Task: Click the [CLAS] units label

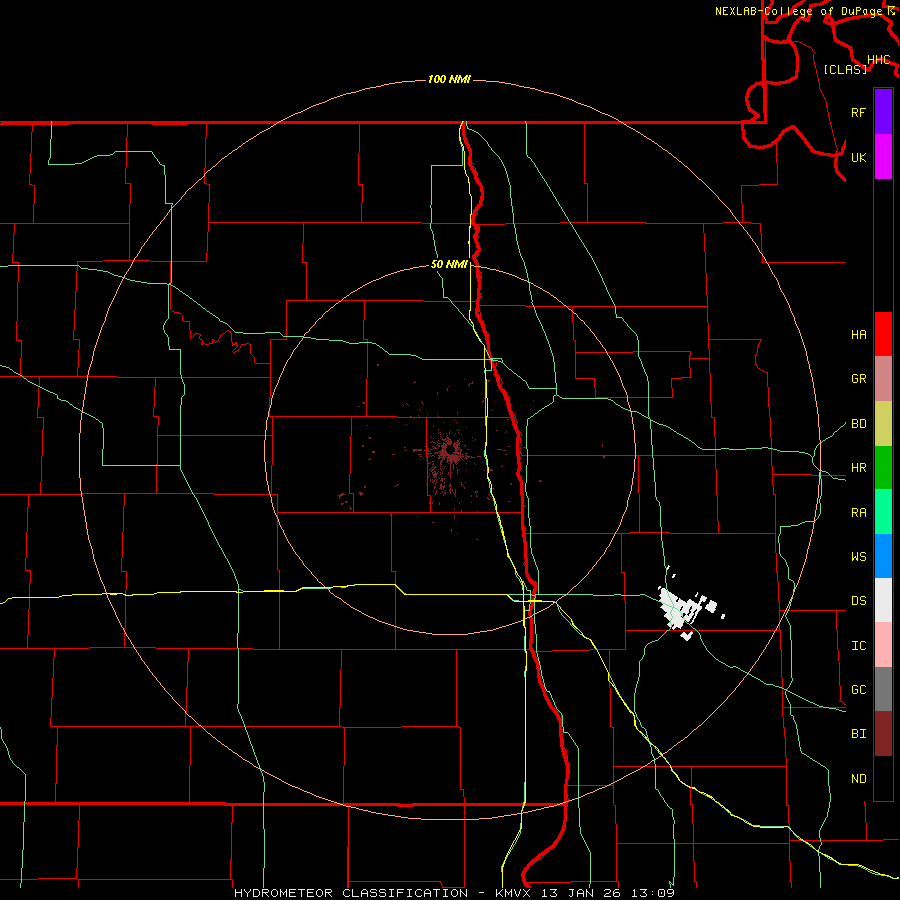Action: 845,69
